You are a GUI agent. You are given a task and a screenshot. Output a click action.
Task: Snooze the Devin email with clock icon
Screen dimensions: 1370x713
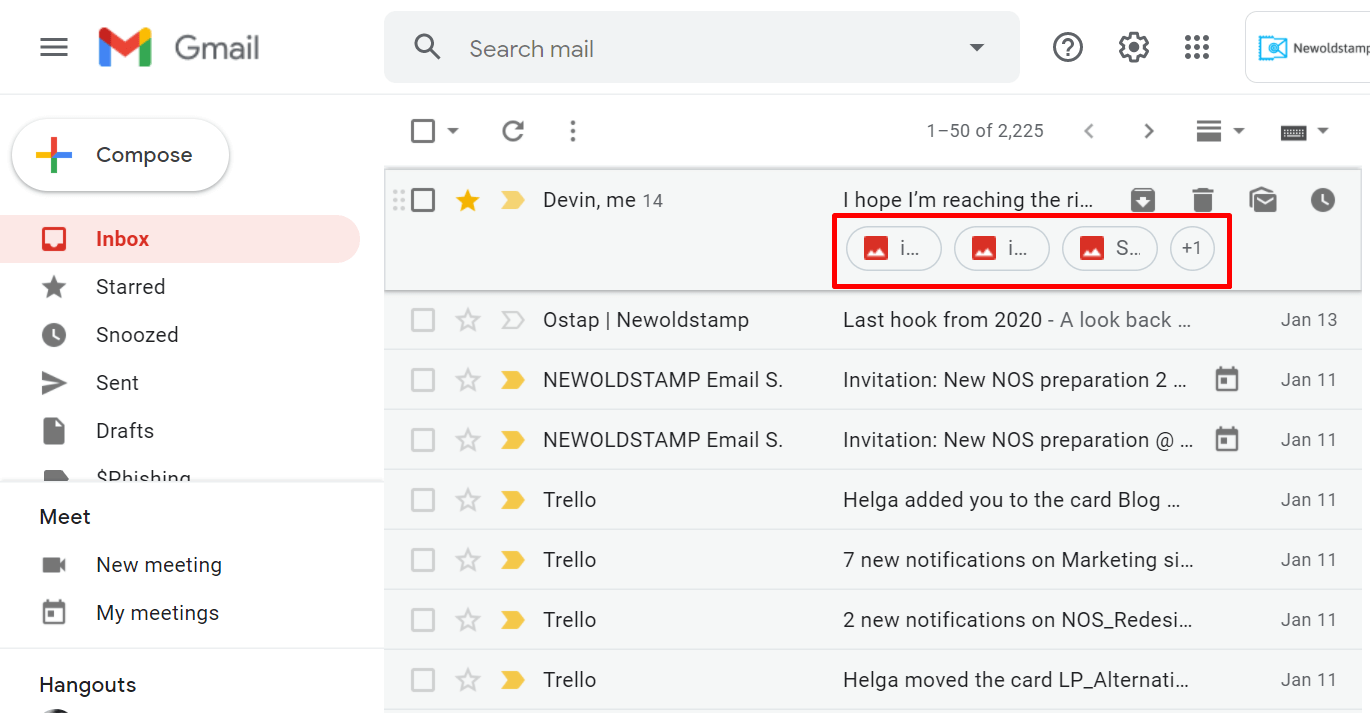(1322, 200)
